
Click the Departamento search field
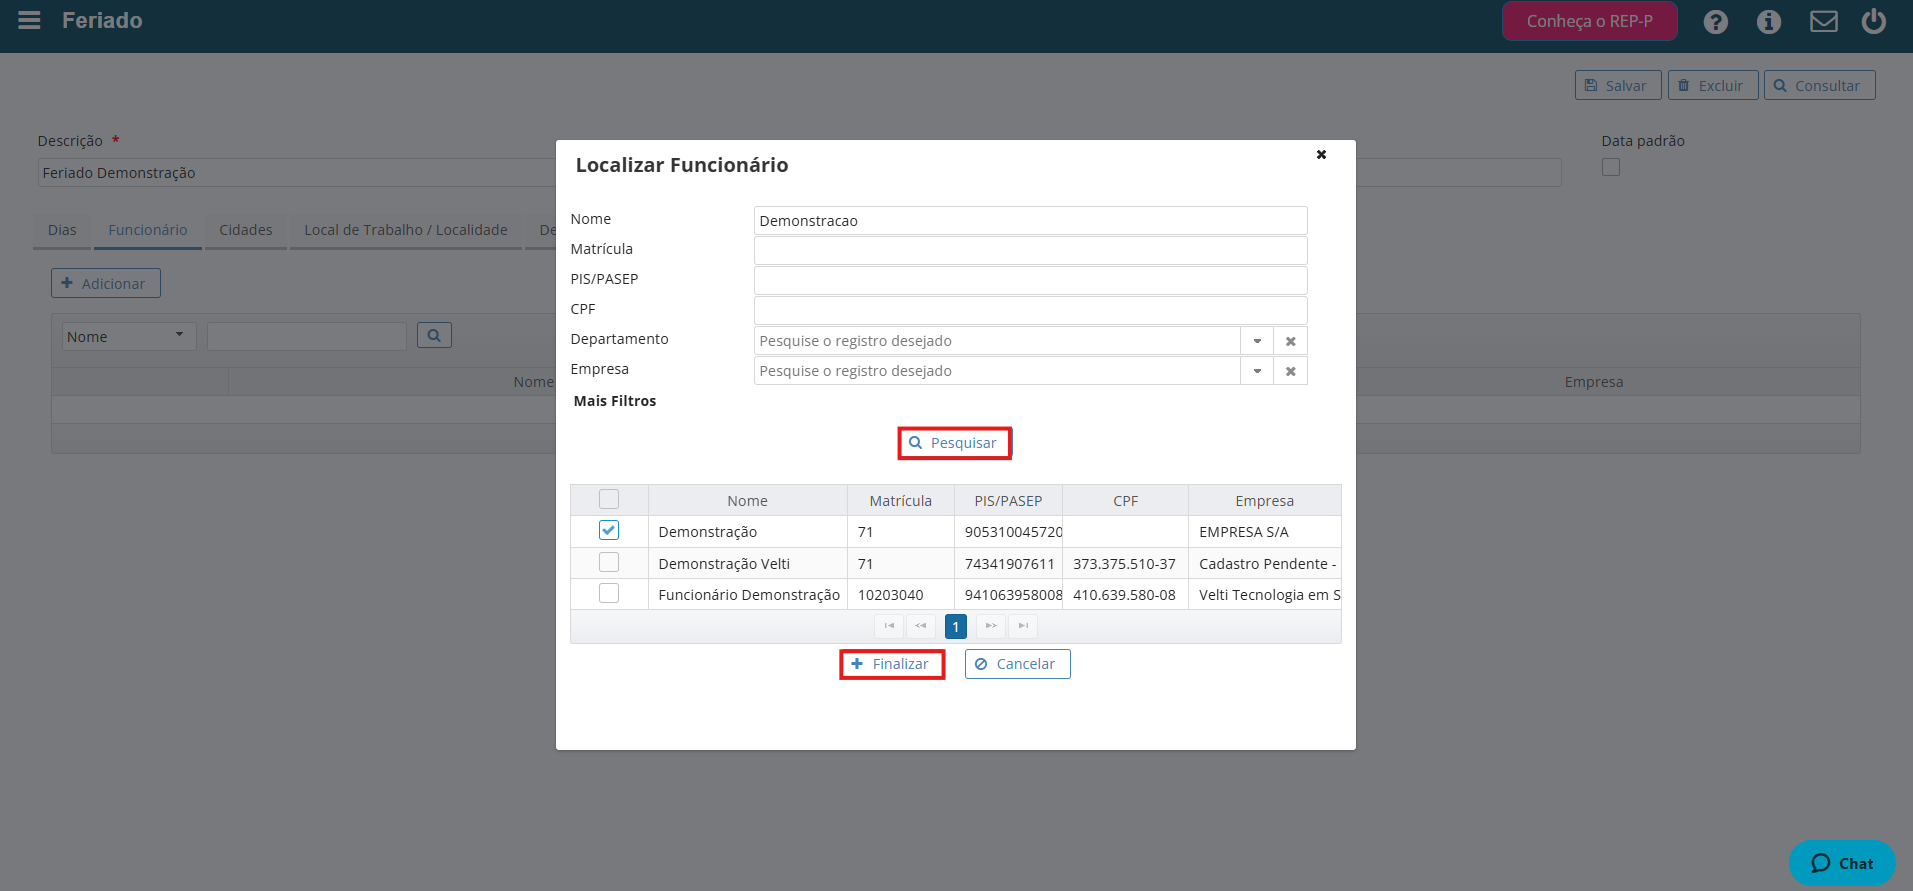tap(997, 341)
